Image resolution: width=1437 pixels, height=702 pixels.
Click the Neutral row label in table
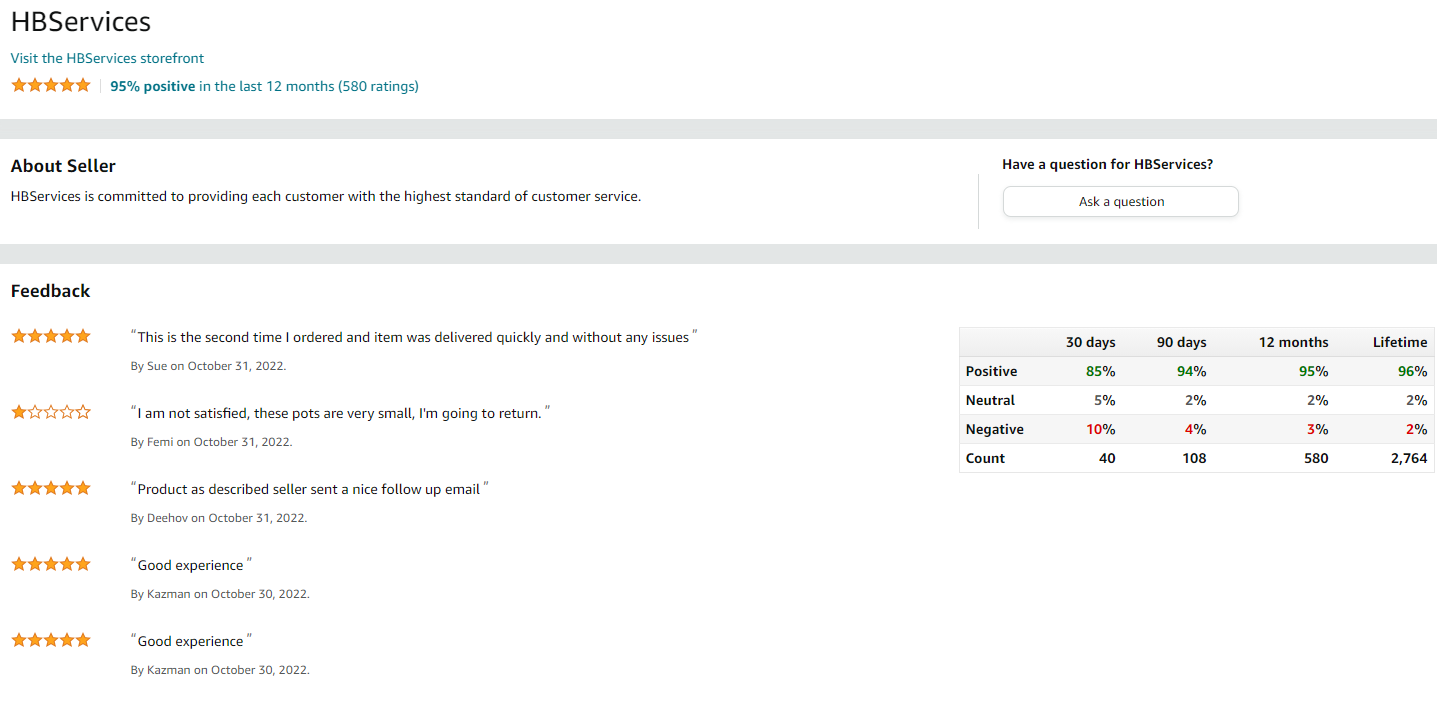pyautogui.click(x=990, y=400)
